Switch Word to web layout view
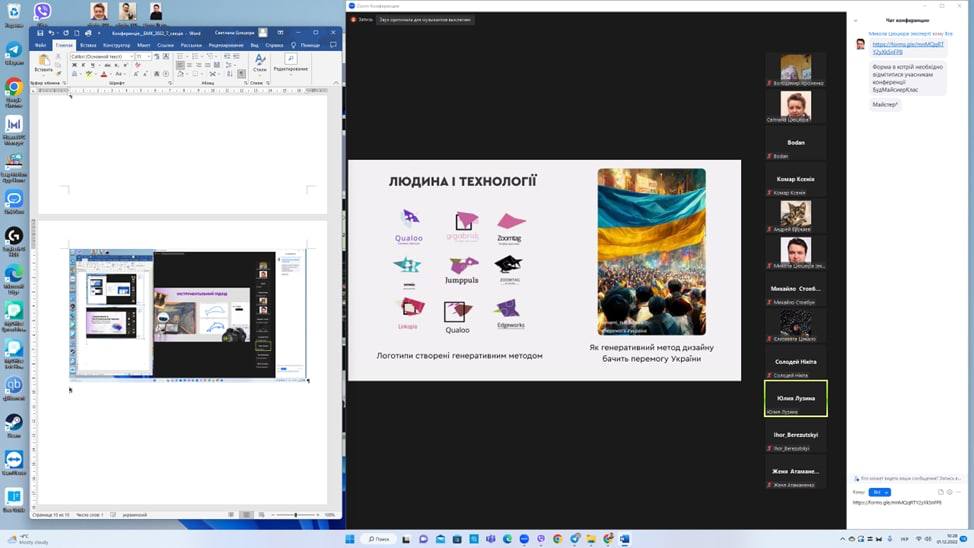 [x=262, y=514]
